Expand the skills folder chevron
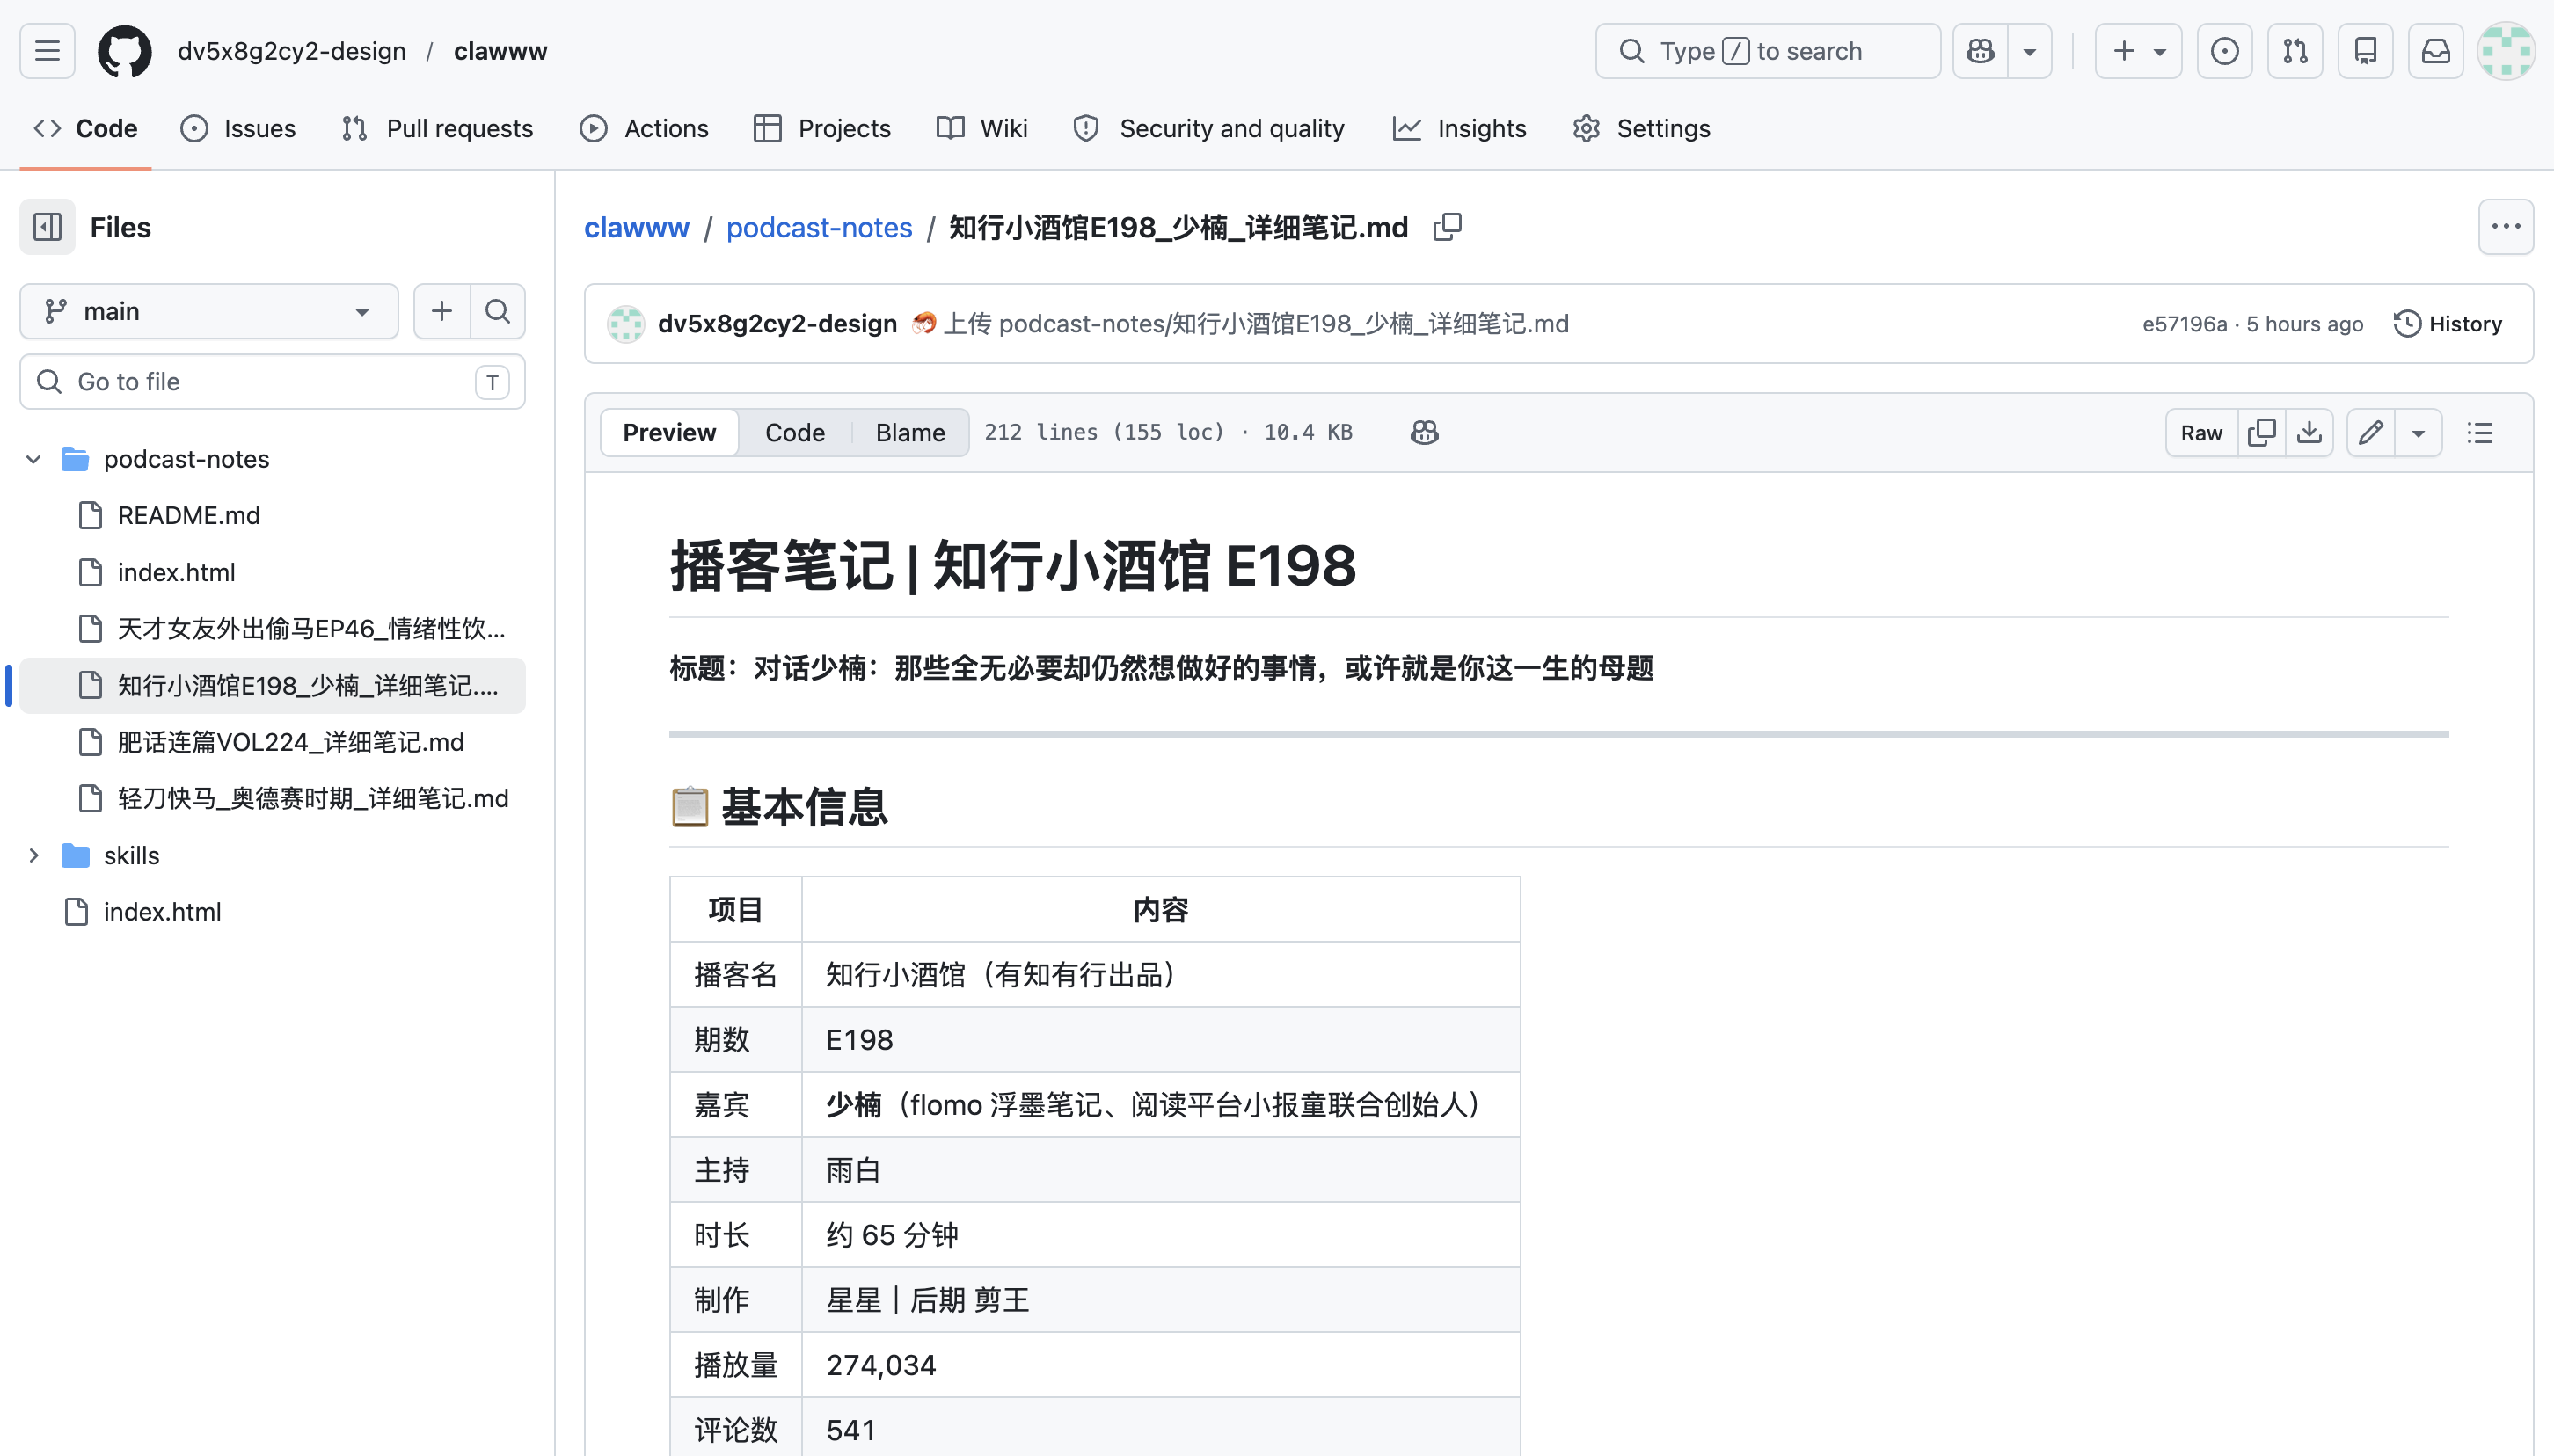 pos(33,855)
